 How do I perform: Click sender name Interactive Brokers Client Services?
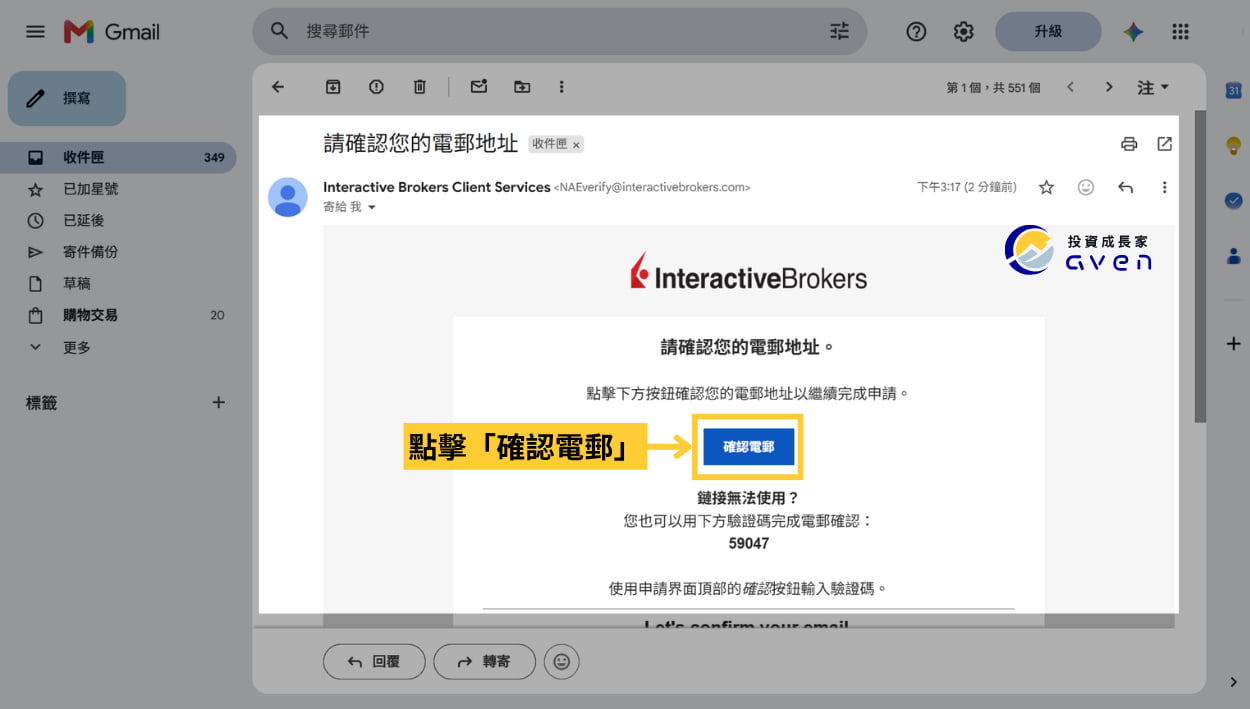point(437,187)
